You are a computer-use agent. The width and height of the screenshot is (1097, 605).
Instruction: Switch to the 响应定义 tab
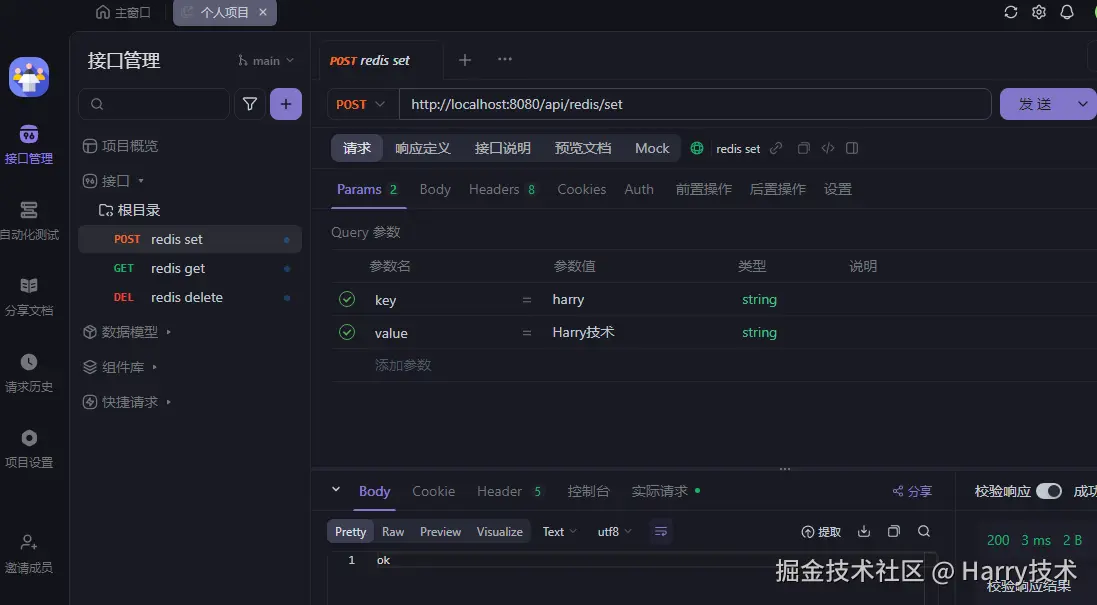[x=423, y=148]
